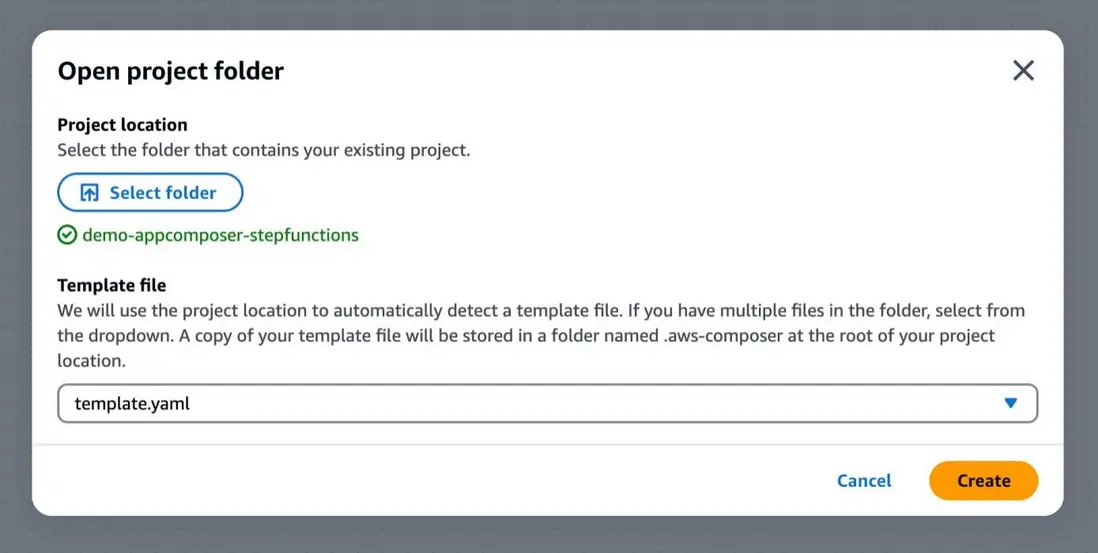
Task: Click the Project location label
Action: pyautogui.click(x=122, y=125)
